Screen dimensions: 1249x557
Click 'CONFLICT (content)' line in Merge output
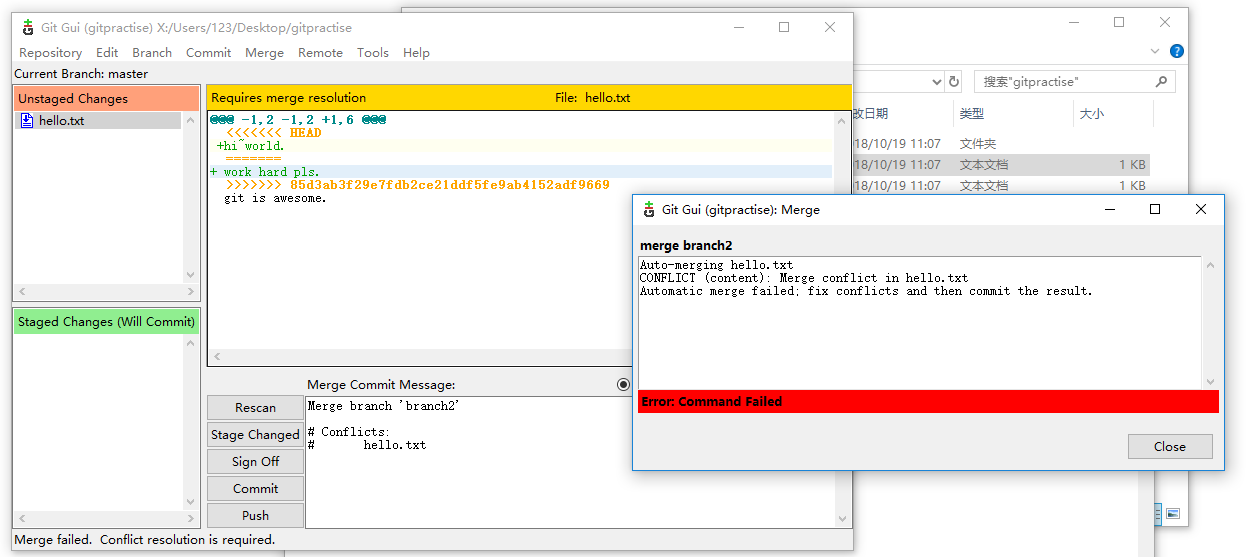804,278
